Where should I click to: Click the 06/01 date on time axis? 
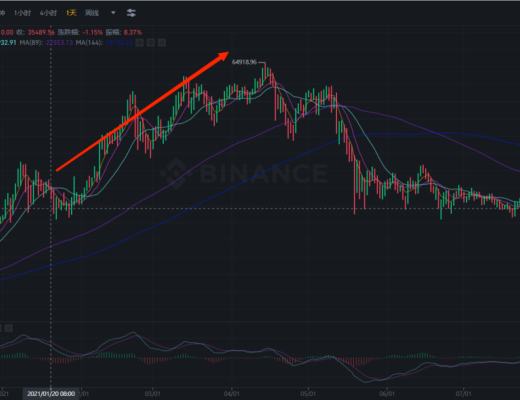[x=387, y=394]
